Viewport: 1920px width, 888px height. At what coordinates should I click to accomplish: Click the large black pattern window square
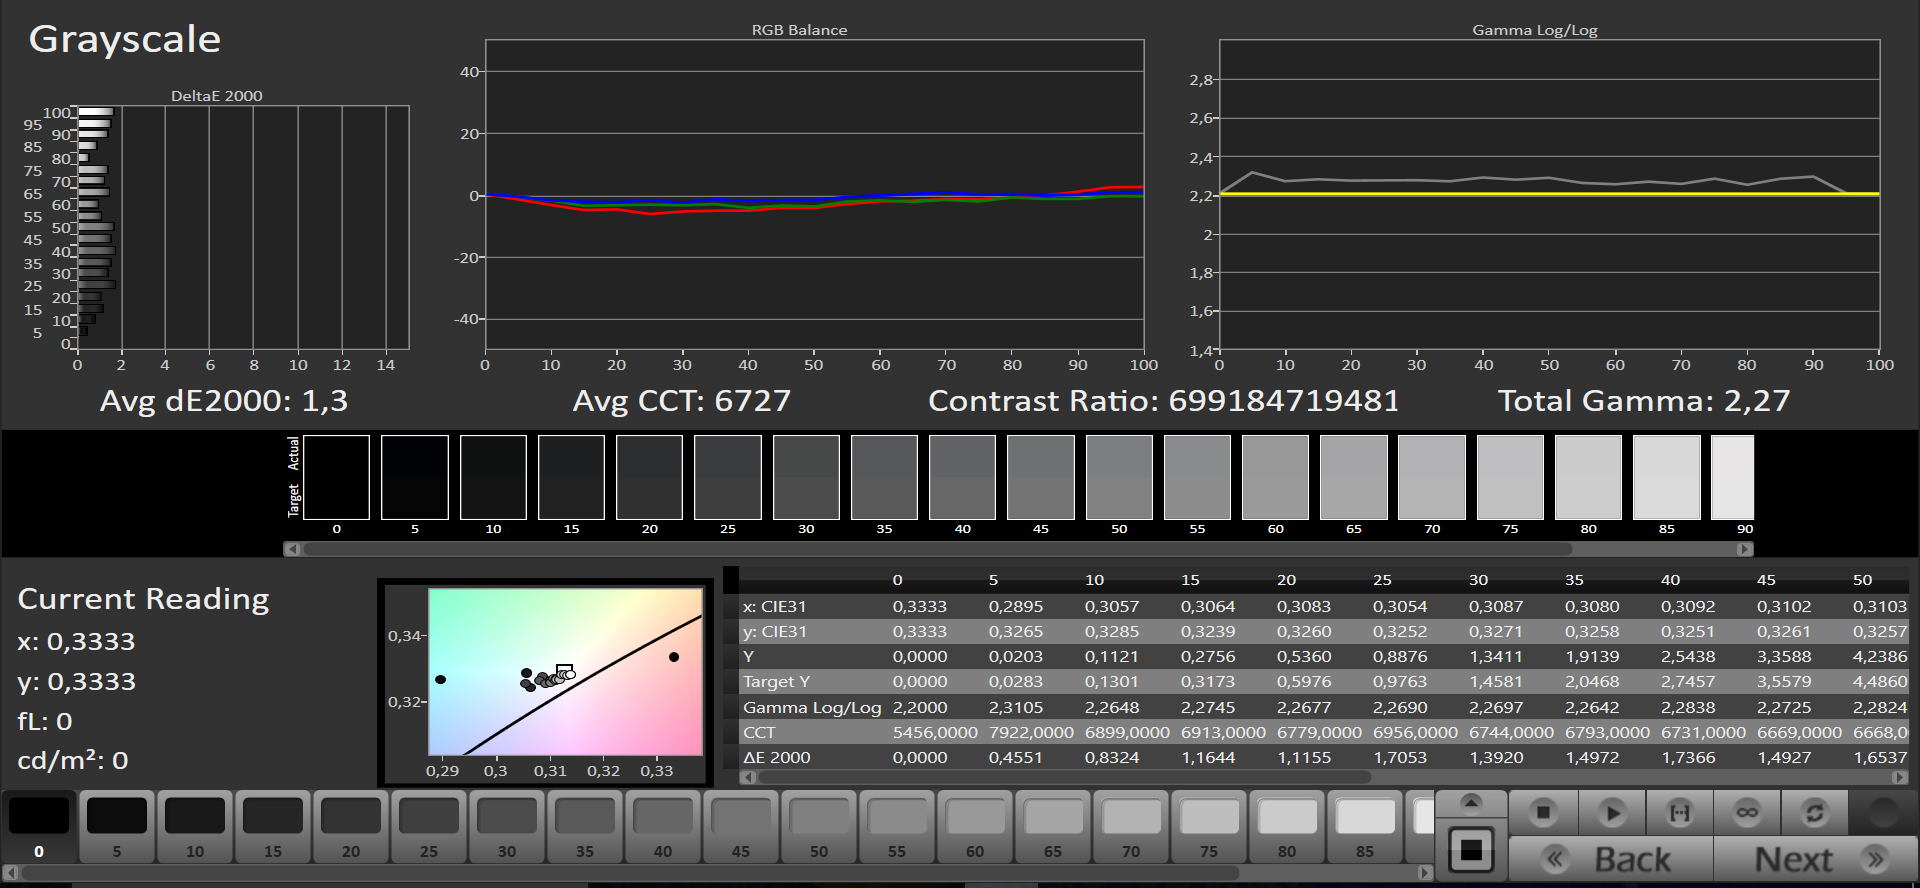(x=1471, y=851)
